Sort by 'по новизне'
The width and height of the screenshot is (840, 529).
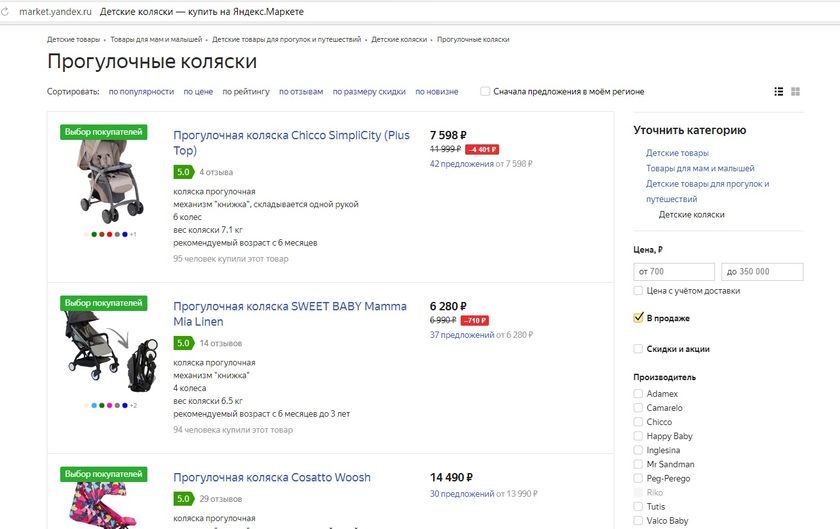[437, 92]
